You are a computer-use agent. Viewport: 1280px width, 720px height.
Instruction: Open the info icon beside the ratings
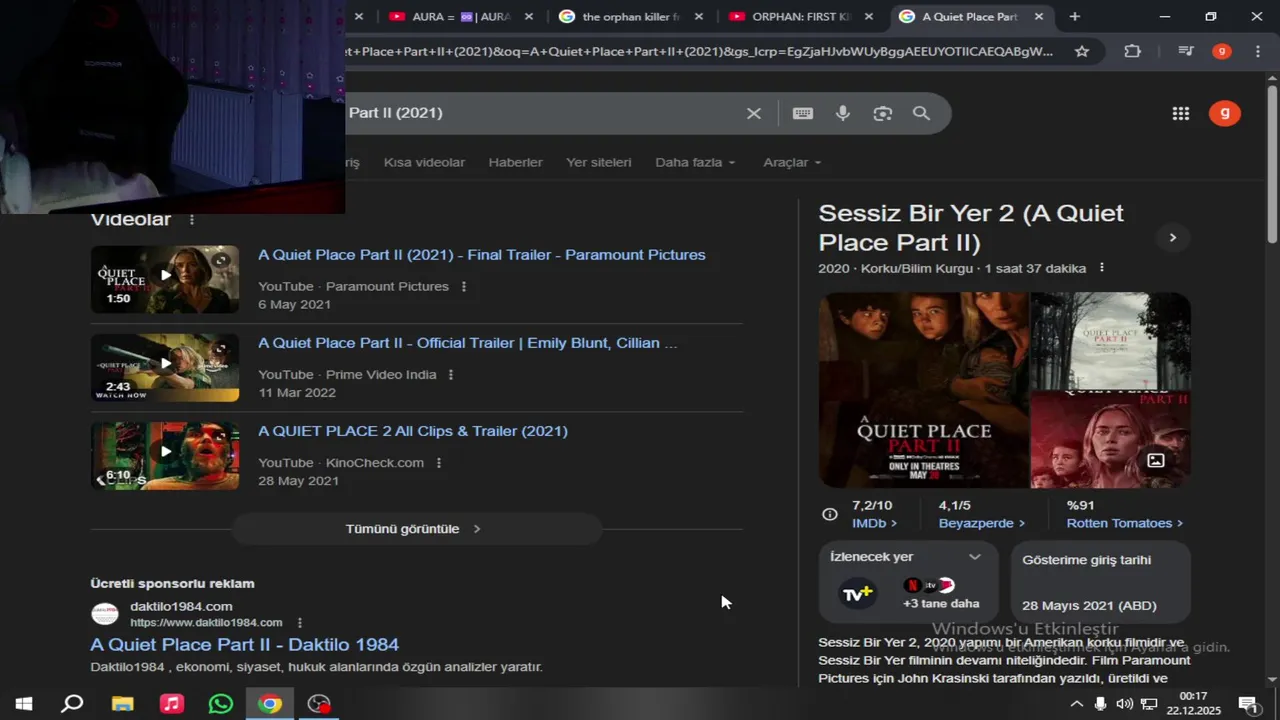coord(829,514)
